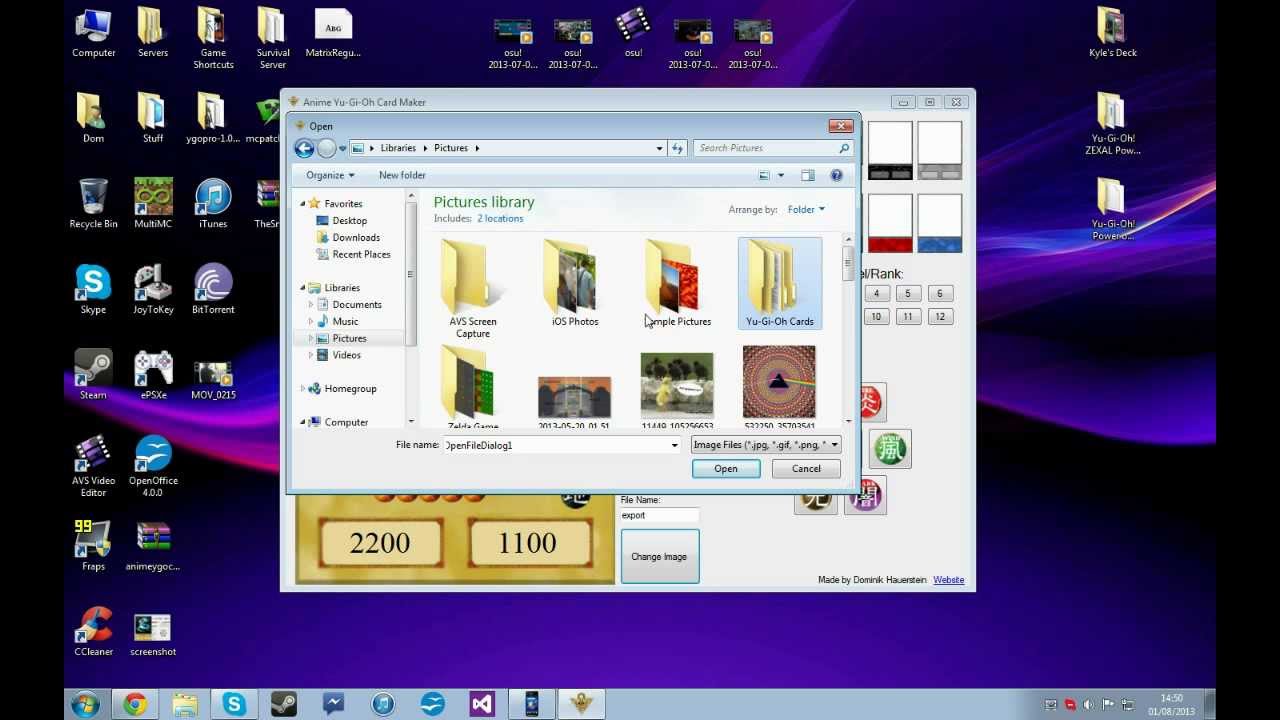Select the Yu-Gi-Oh Cards folder

point(779,284)
